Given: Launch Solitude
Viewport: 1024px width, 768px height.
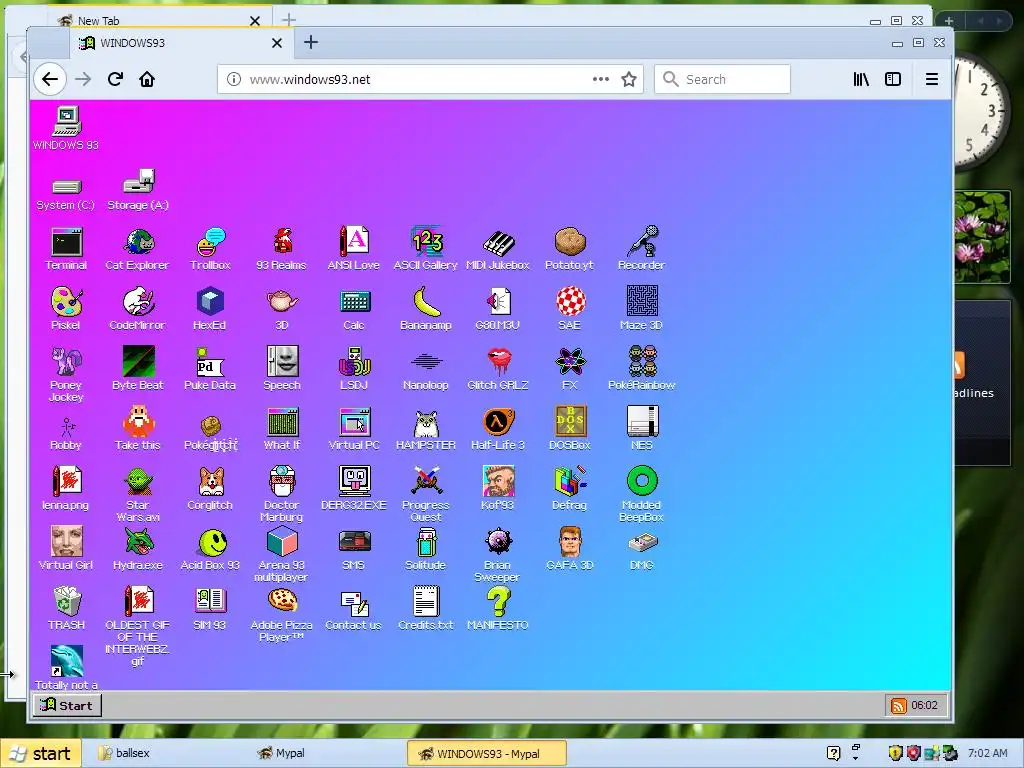Looking at the screenshot, I should [x=426, y=549].
